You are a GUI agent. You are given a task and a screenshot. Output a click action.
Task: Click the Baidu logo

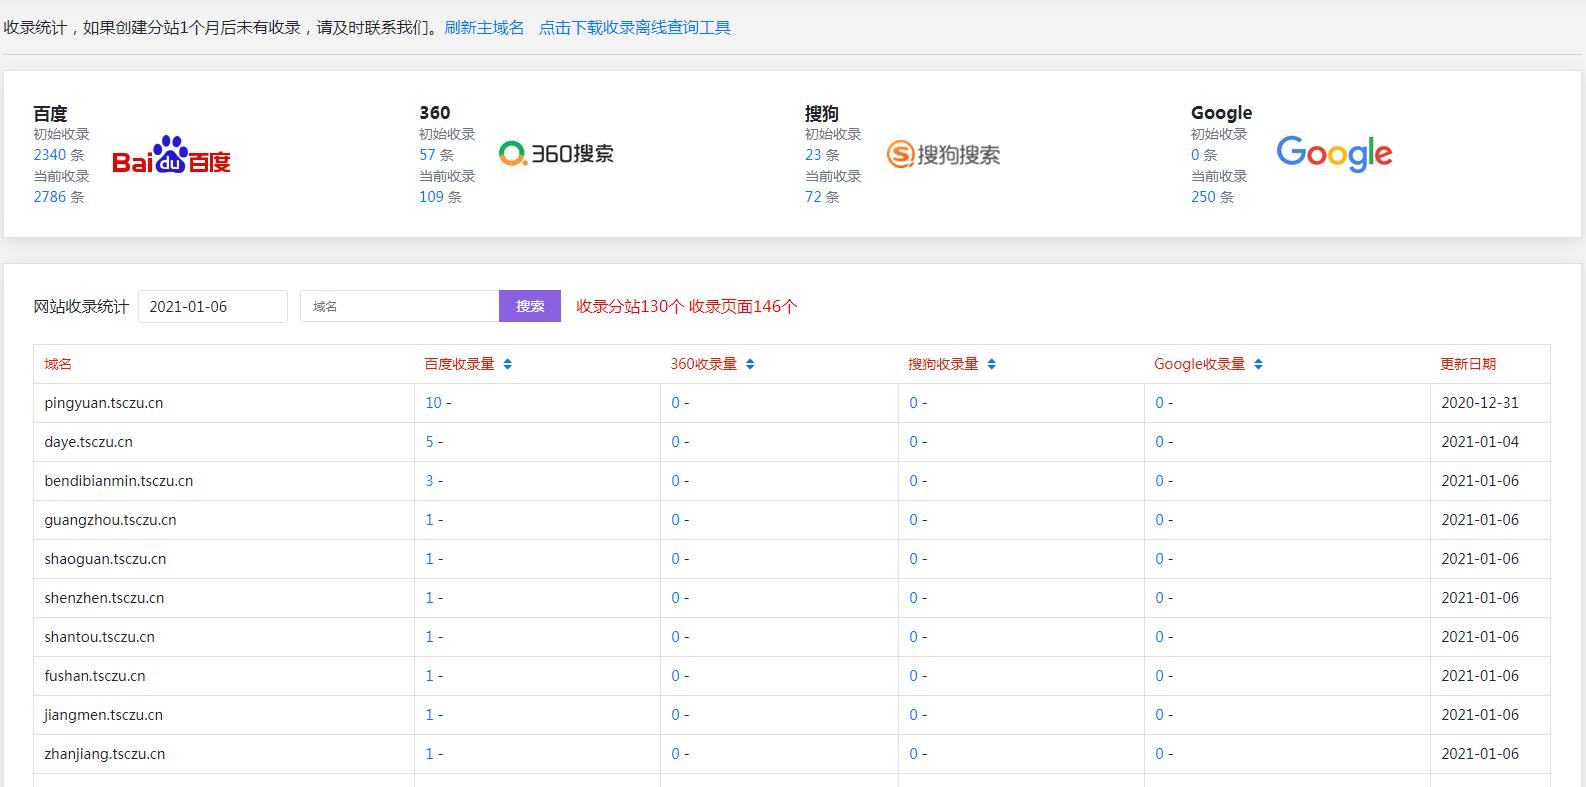(171, 156)
